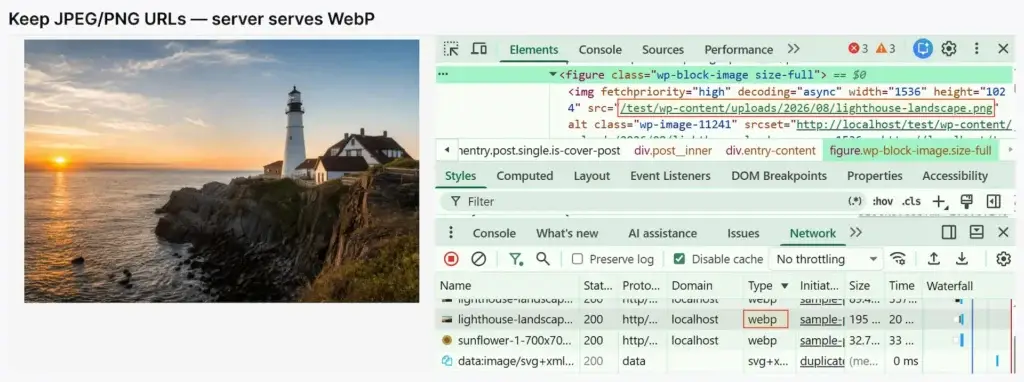Stop recording network log with red button
The width and height of the screenshot is (1024, 382).
451,259
